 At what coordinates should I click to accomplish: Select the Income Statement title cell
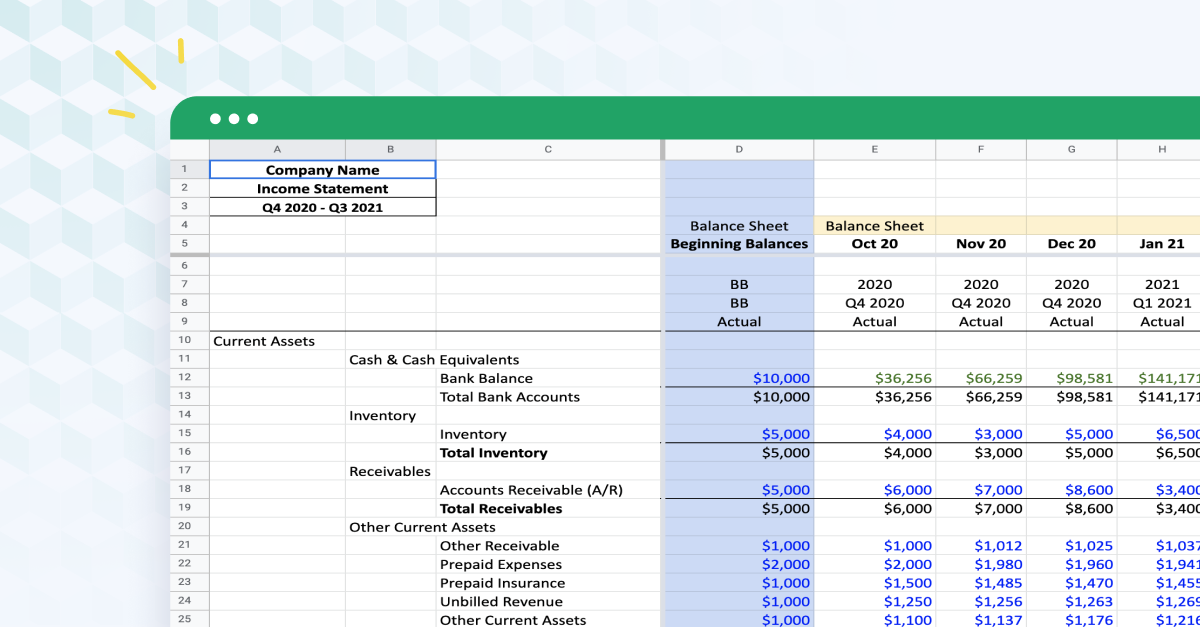[x=322, y=188]
